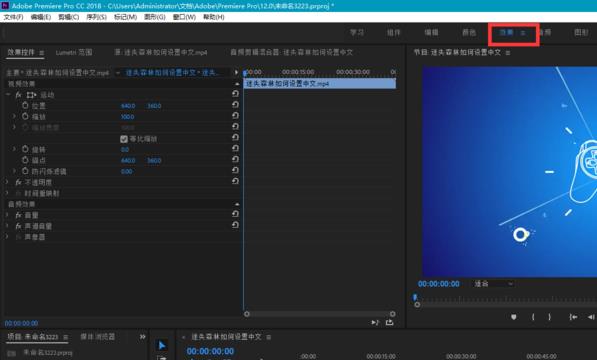Image resolution: width=597 pixels, height=360 pixels.
Task: Click the Program monitor playhead marker
Action: point(415,297)
